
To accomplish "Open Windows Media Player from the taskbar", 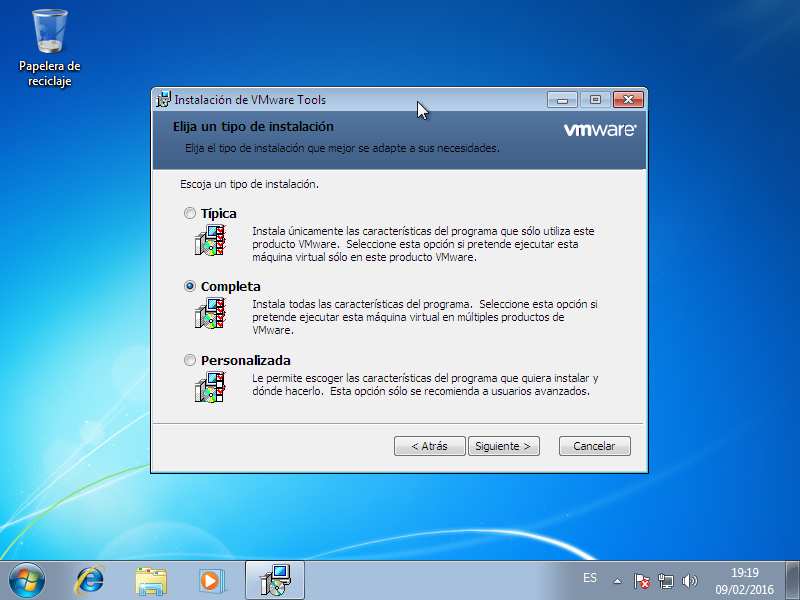I will (212, 581).
